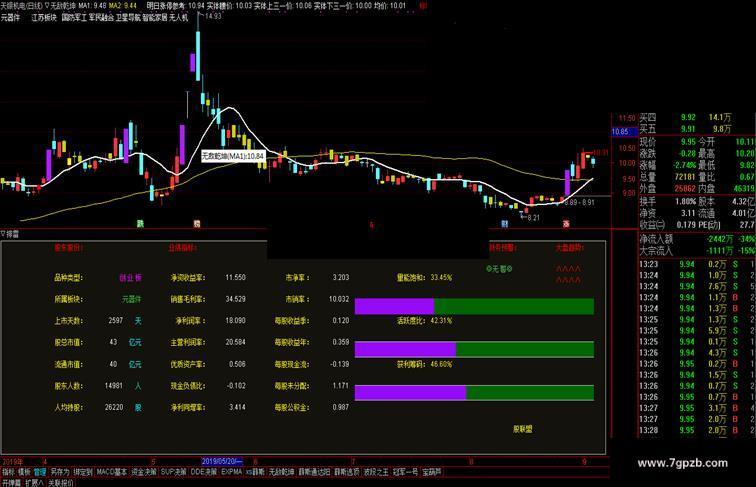
Task: Expand the 排雷 sub-panel header triangle
Action: click(2, 234)
